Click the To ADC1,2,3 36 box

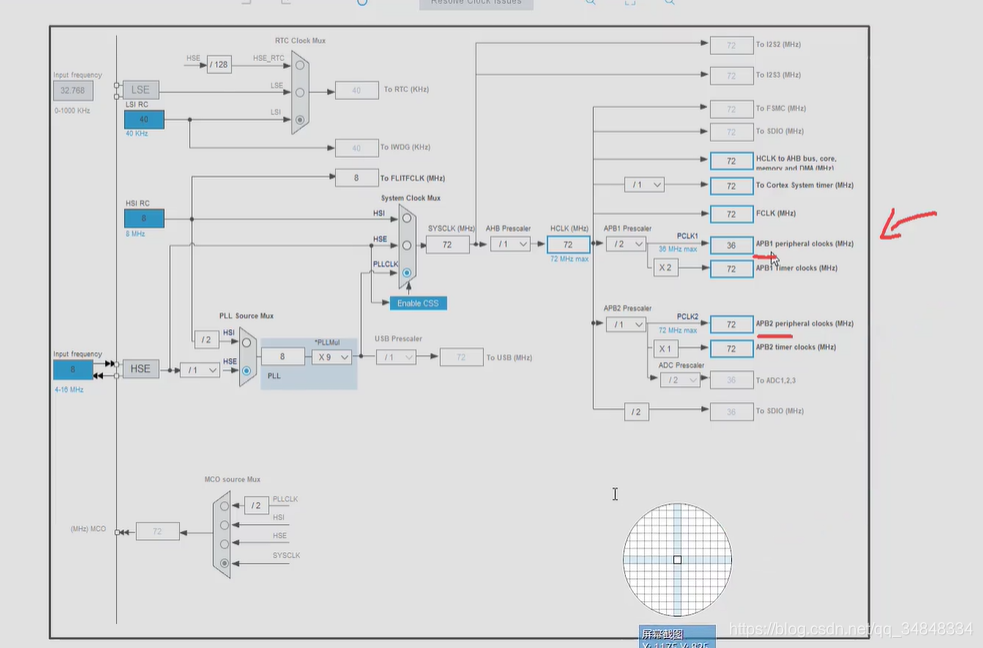point(732,380)
